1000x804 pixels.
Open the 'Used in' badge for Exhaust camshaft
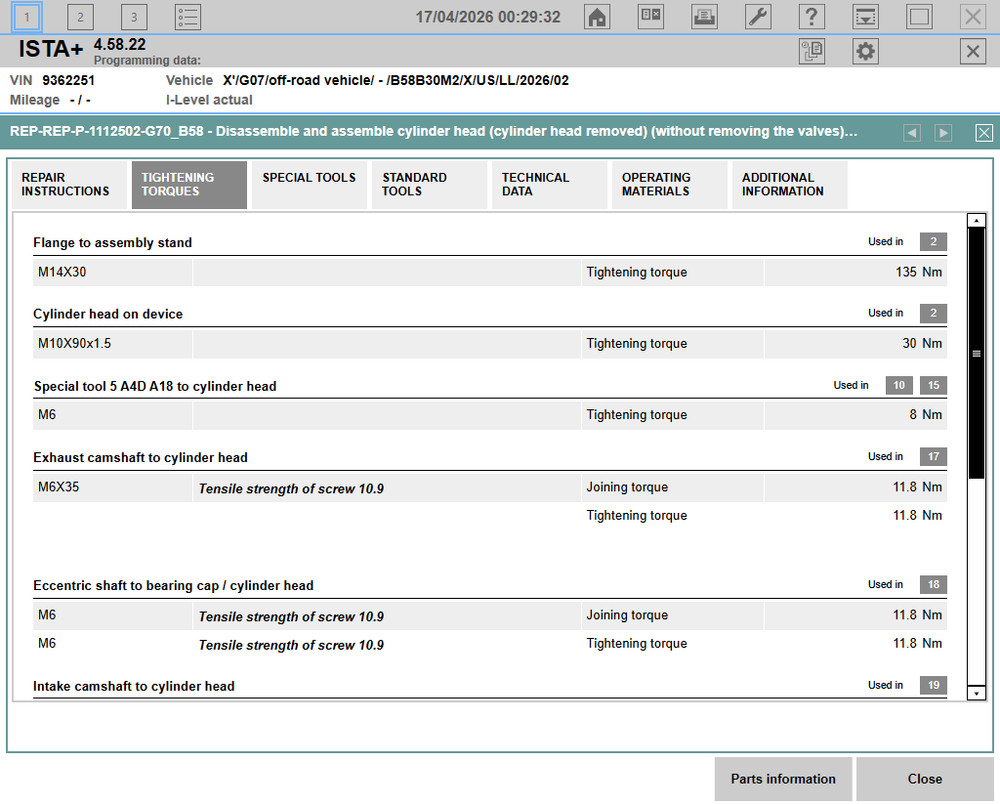click(x=932, y=456)
